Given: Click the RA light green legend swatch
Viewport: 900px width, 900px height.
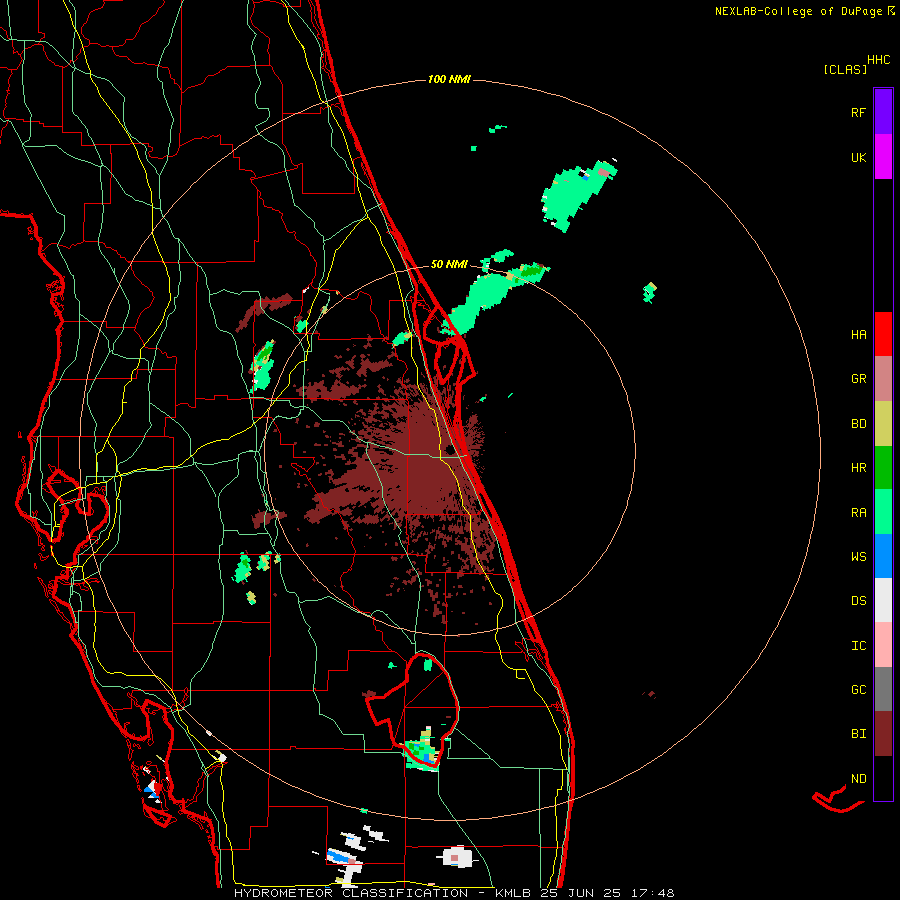Looking at the screenshot, I should [883, 512].
